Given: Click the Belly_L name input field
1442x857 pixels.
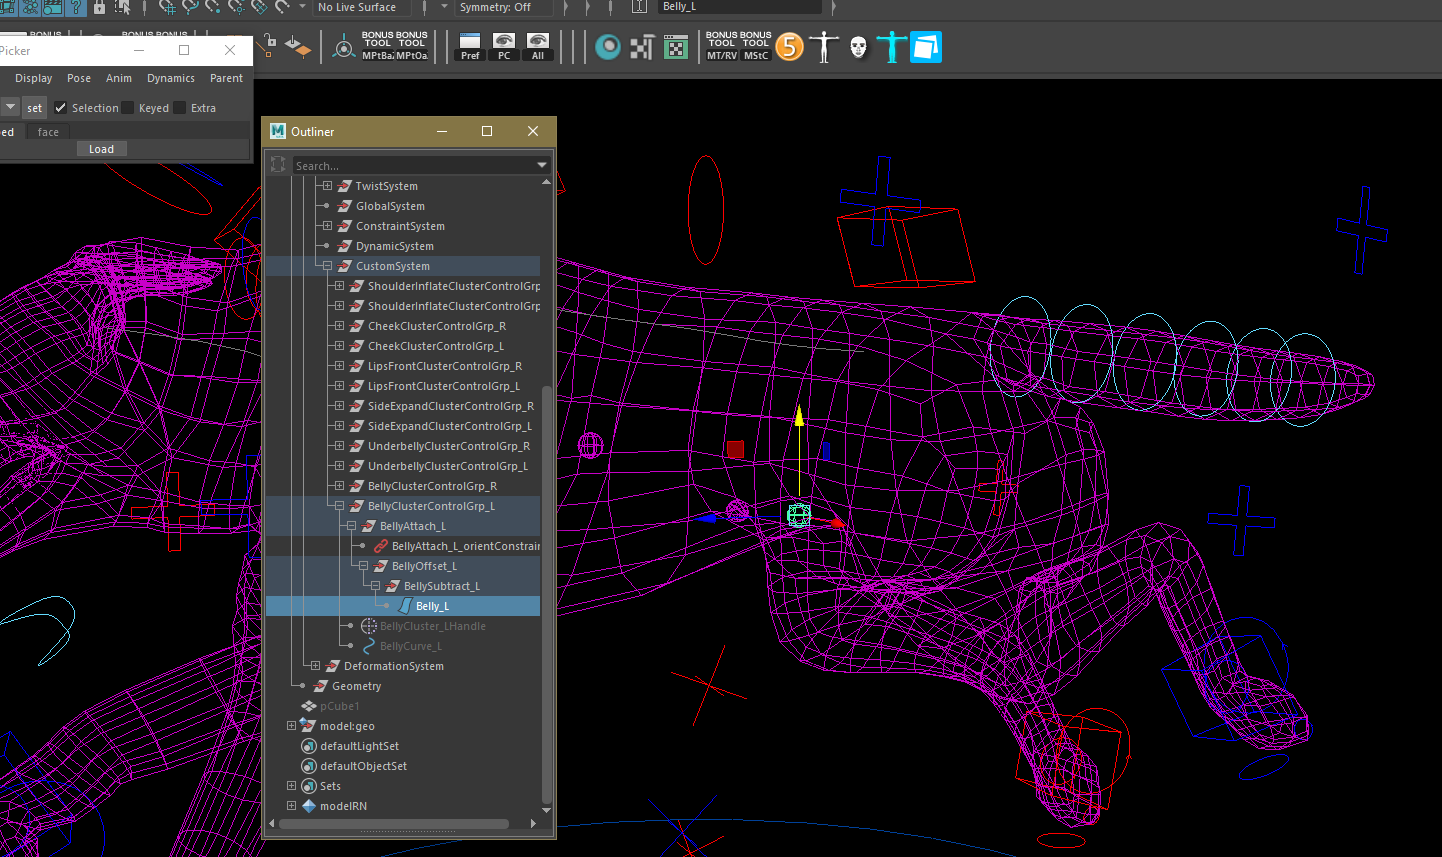Looking at the screenshot, I should point(740,7).
